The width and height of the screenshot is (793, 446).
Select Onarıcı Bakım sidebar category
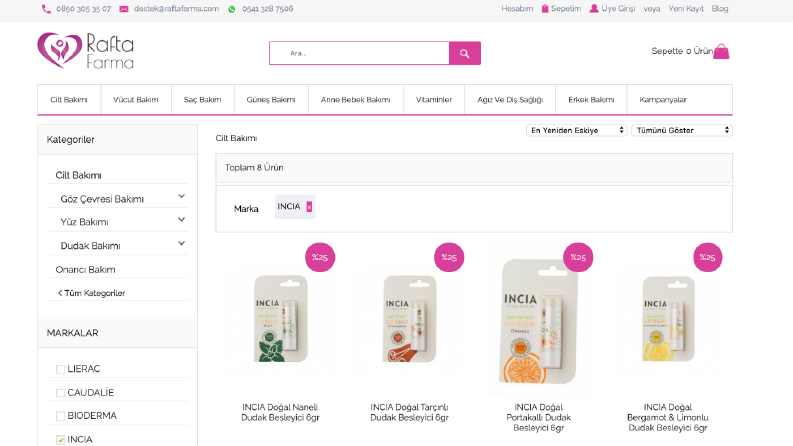(x=85, y=270)
